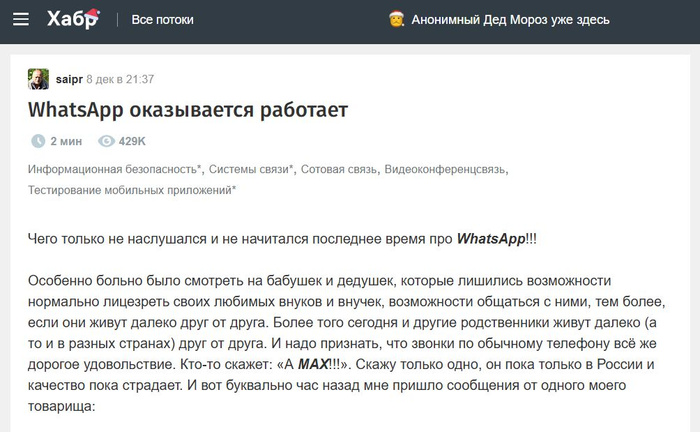Click the saipr author avatar
The height and width of the screenshot is (432, 700).
pos(38,79)
